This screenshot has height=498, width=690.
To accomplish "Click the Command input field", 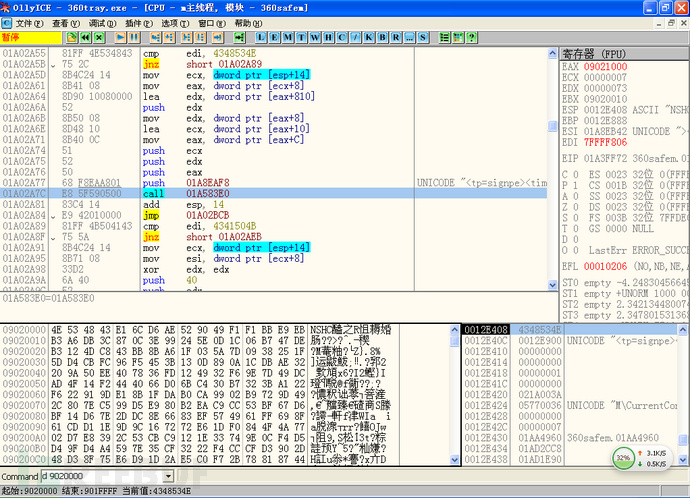I will point(102,476).
